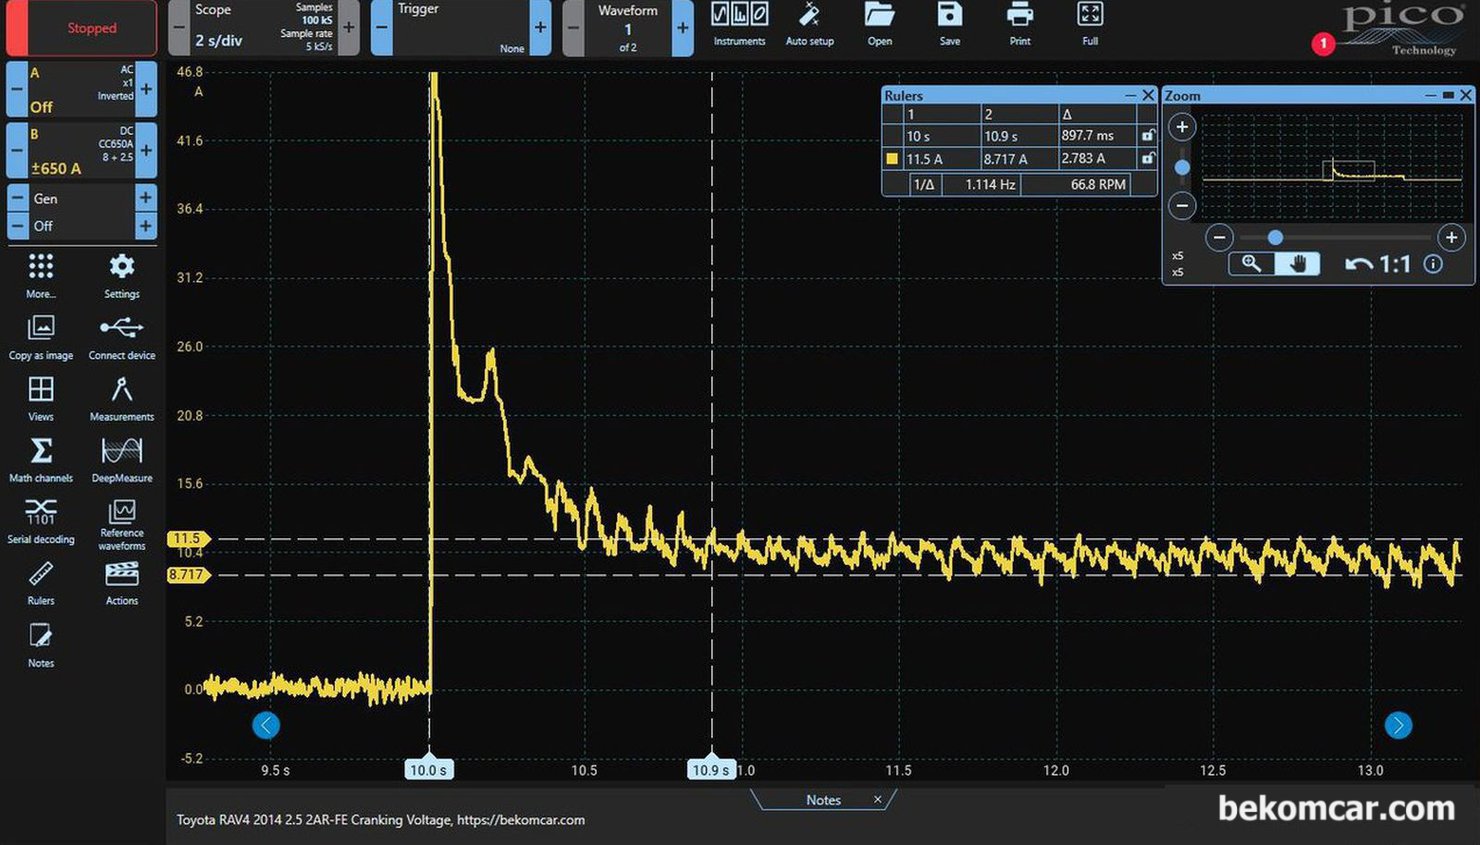
Task: Open the Notes tab at bottom
Action: [x=823, y=800]
